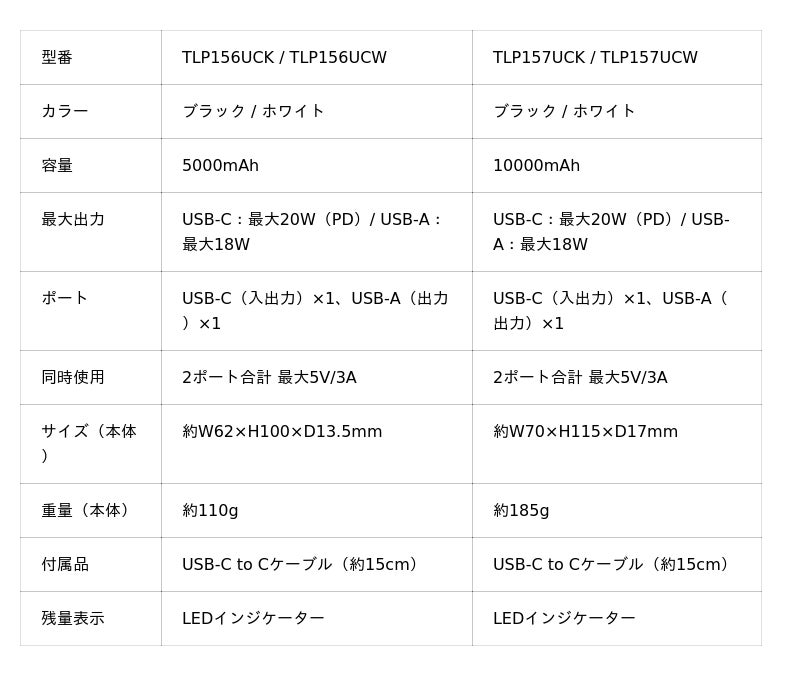800x676 pixels.
Task: Click the 容量 row header
Action: pyautogui.click(x=57, y=166)
